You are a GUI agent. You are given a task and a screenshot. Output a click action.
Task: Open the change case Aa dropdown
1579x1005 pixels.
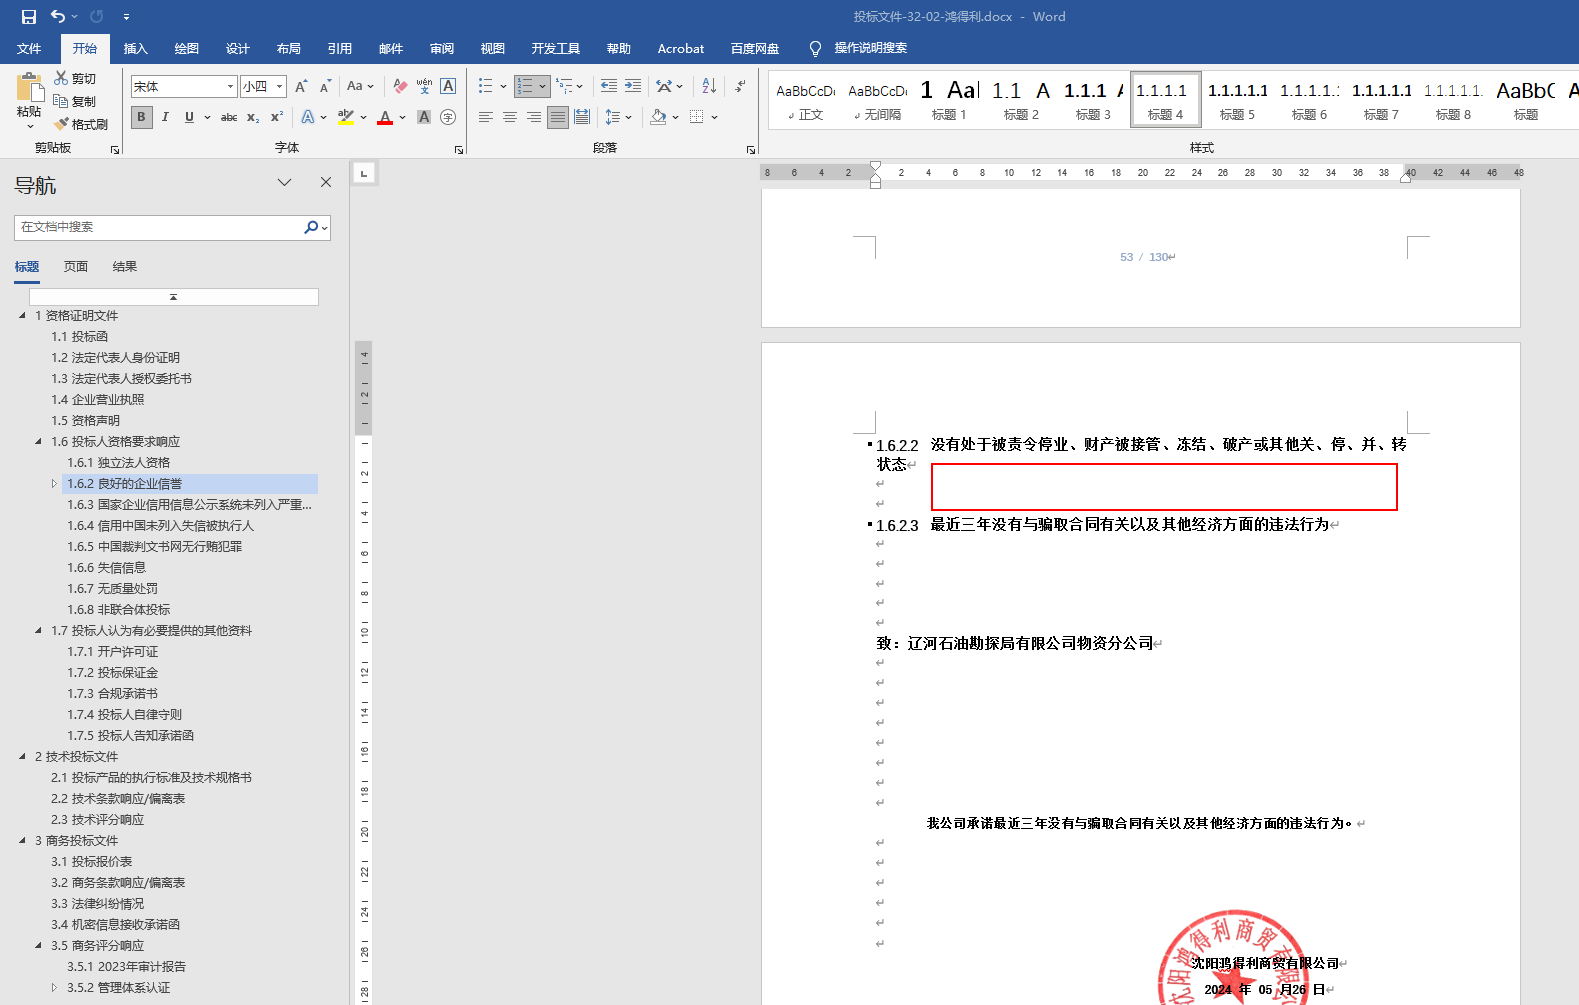click(x=359, y=86)
